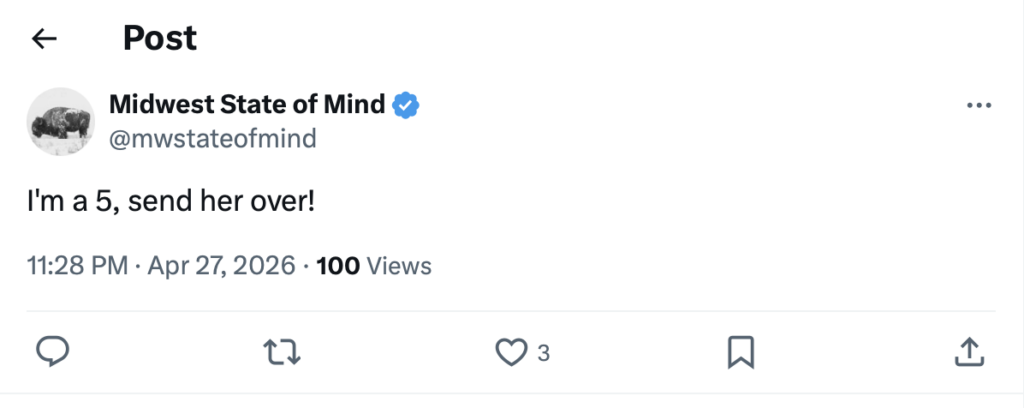Like the post with the heart icon
Screen dimensions: 1024x408
[511, 351]
